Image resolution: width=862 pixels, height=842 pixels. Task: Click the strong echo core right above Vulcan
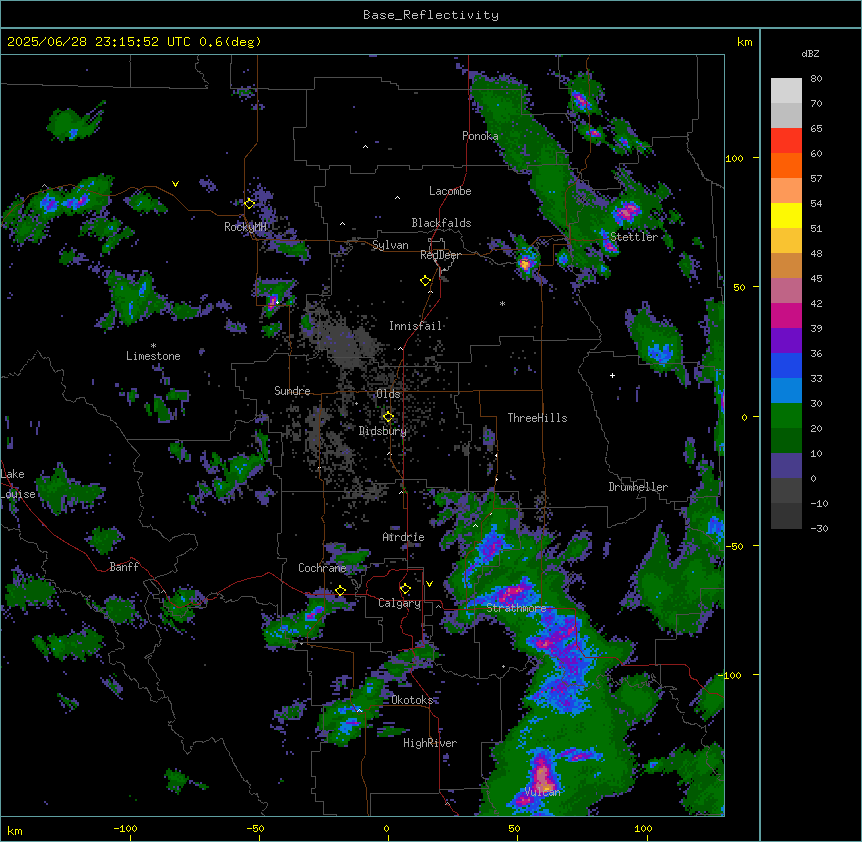pyautogui.click(x=543, y=773)
